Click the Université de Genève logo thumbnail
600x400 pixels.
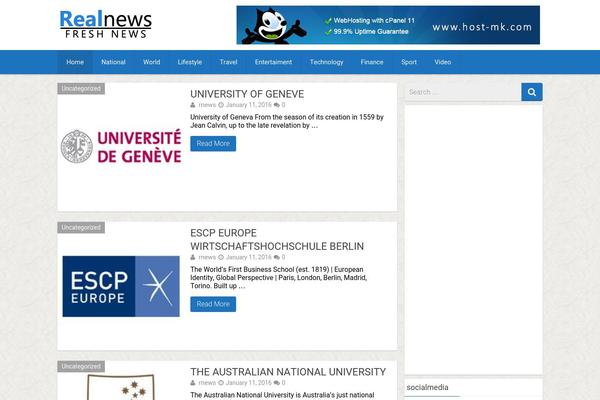pyautogui.click(x=121, y=147)
